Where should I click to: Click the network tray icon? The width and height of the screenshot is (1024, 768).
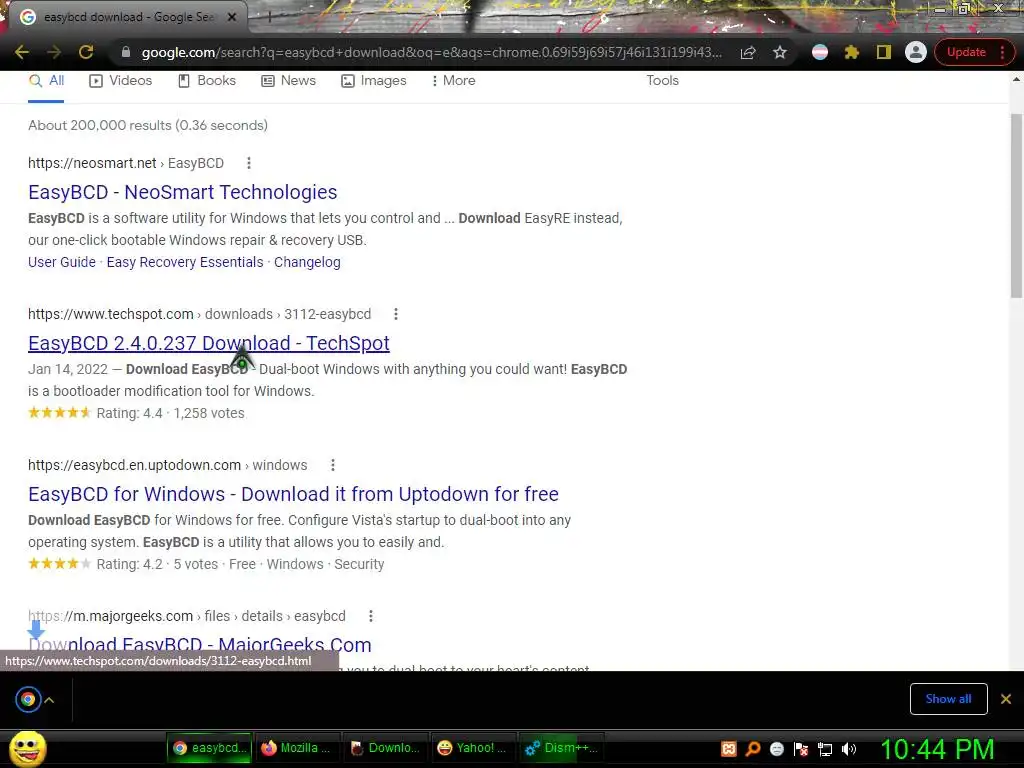[x=825, y=749]
